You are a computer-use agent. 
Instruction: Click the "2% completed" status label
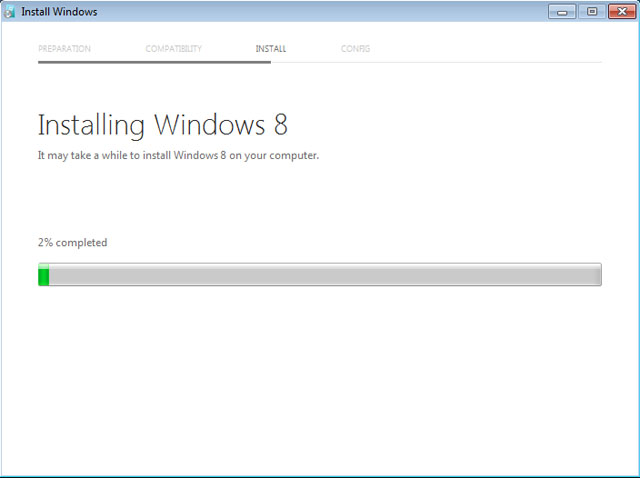coord(72,243)
